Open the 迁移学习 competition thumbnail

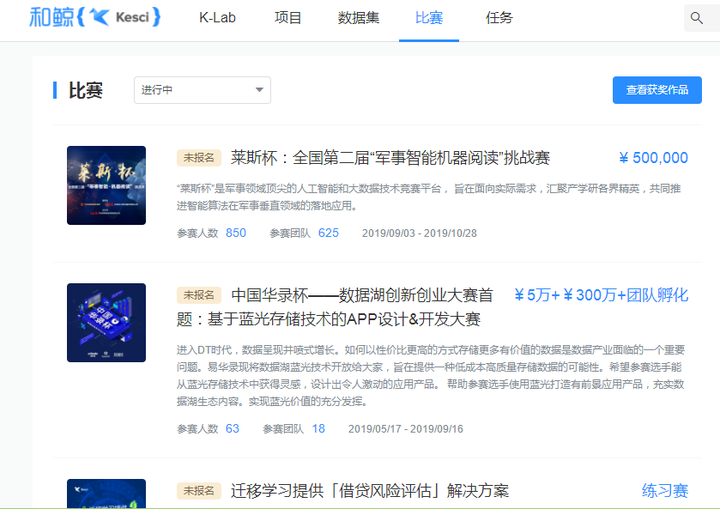[107, 494]
